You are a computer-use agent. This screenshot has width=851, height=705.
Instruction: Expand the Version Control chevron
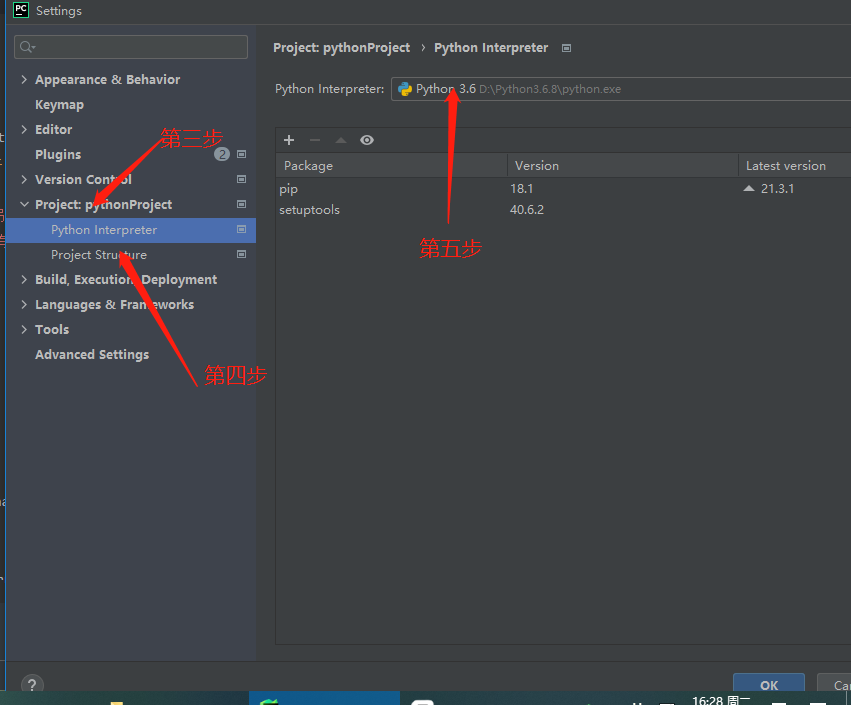click(24, 179)
